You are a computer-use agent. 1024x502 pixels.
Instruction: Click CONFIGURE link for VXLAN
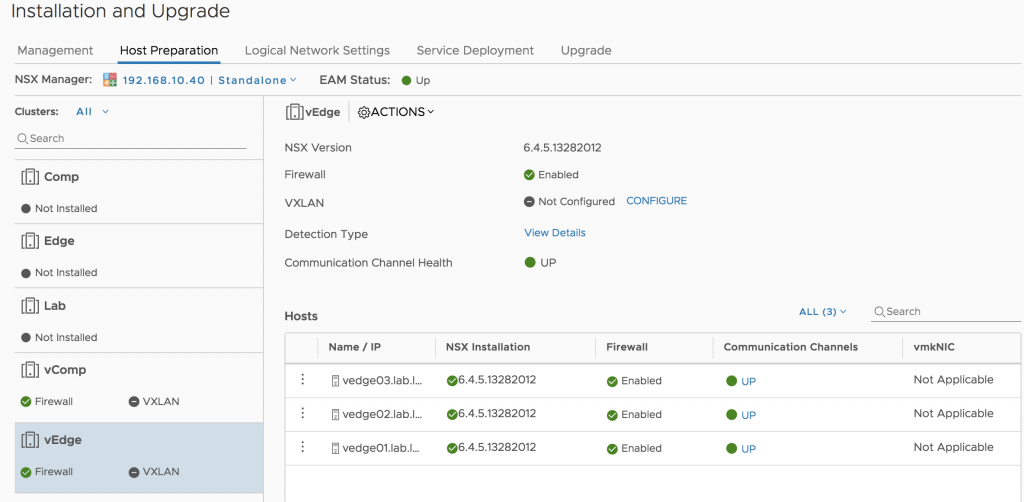pyautogui.click(x=656, y=201)
